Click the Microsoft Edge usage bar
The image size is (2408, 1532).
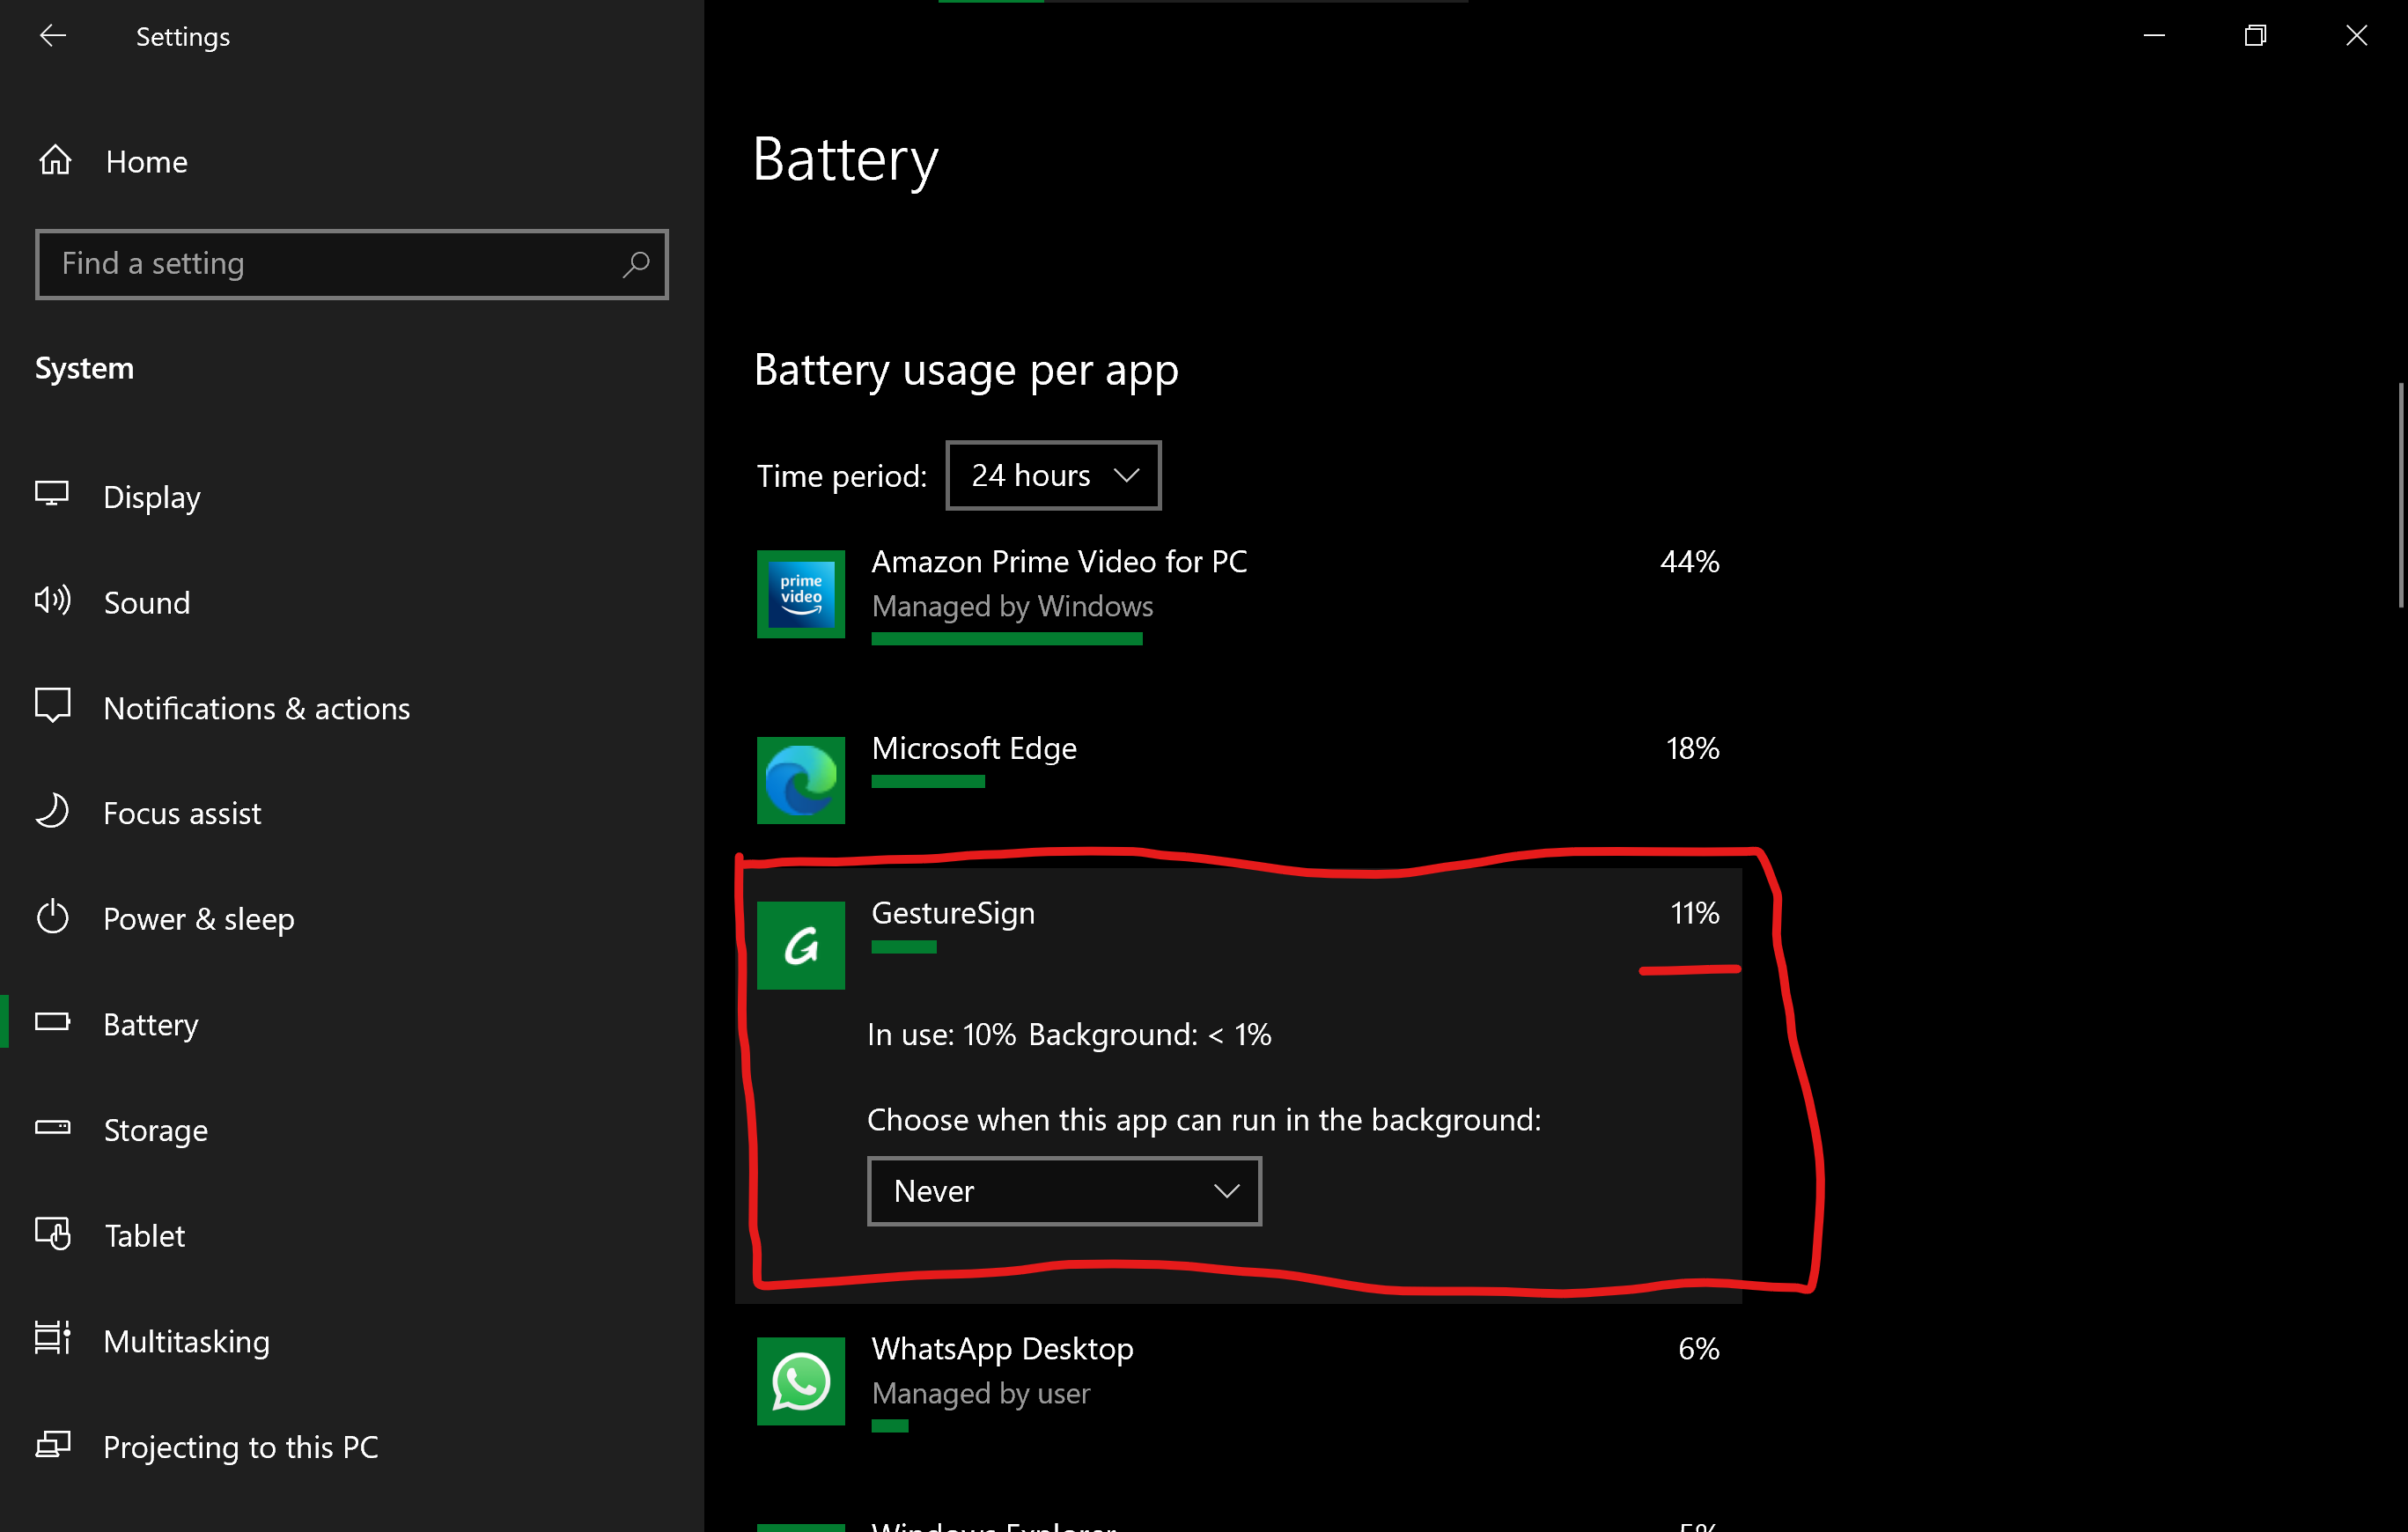pos(928,781)
